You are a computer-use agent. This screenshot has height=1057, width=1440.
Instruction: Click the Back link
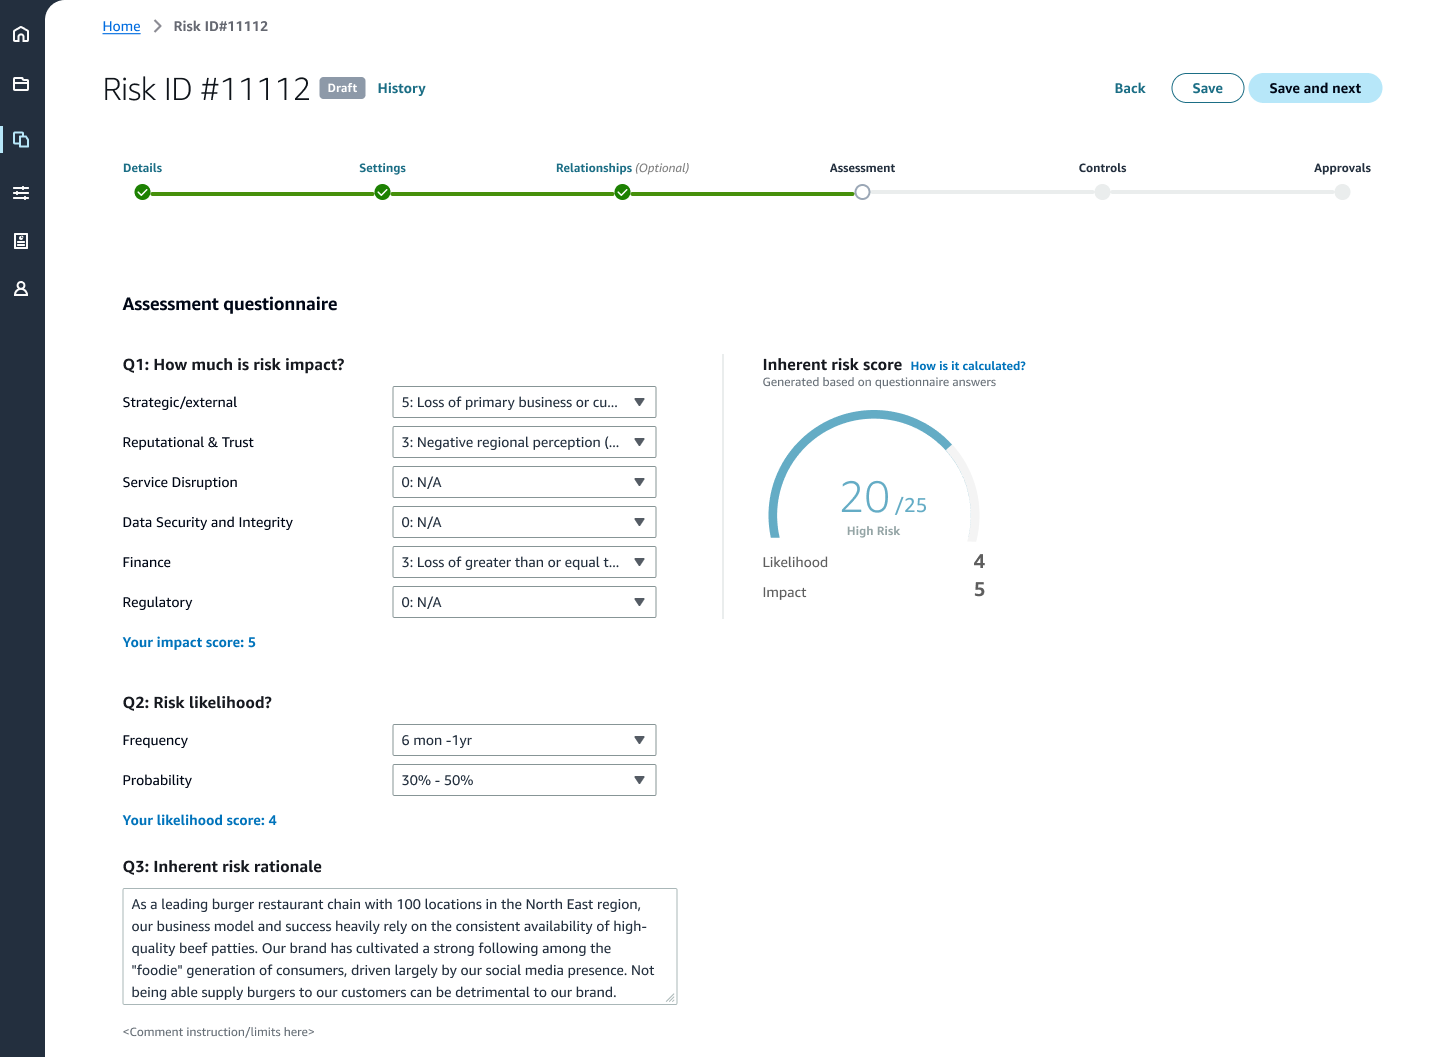1130,88
